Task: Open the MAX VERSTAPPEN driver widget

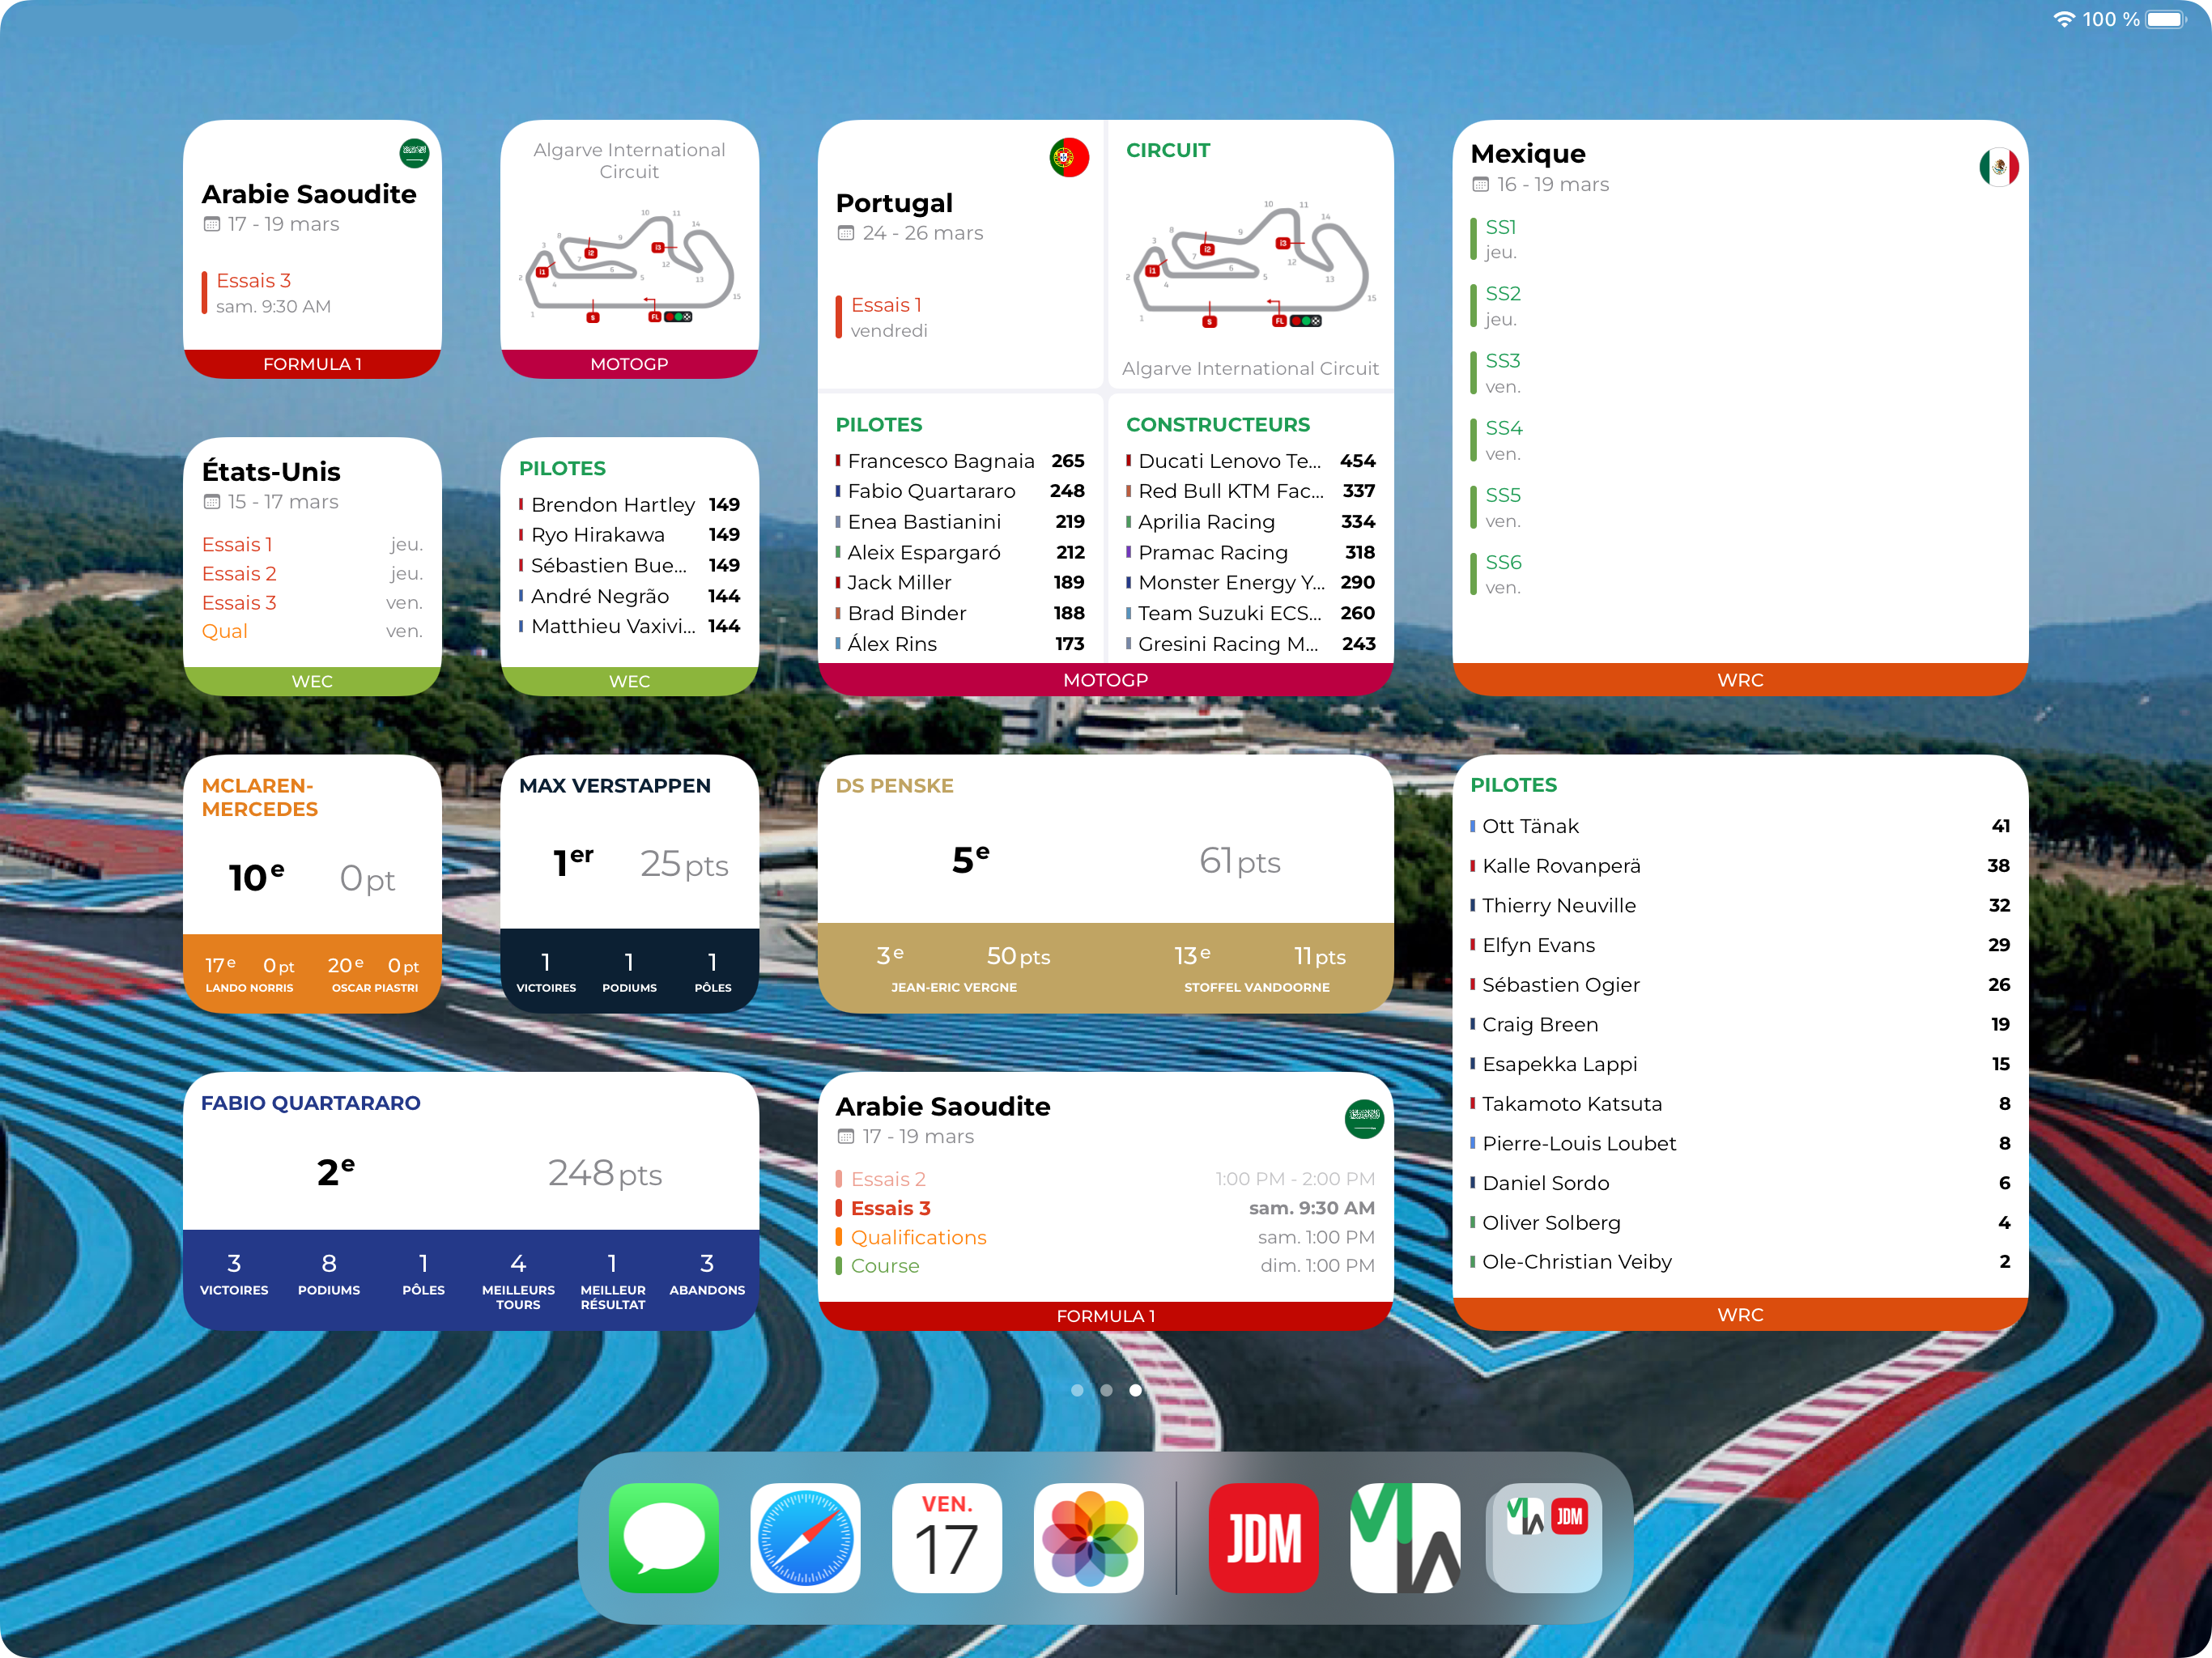Action: 630,884
